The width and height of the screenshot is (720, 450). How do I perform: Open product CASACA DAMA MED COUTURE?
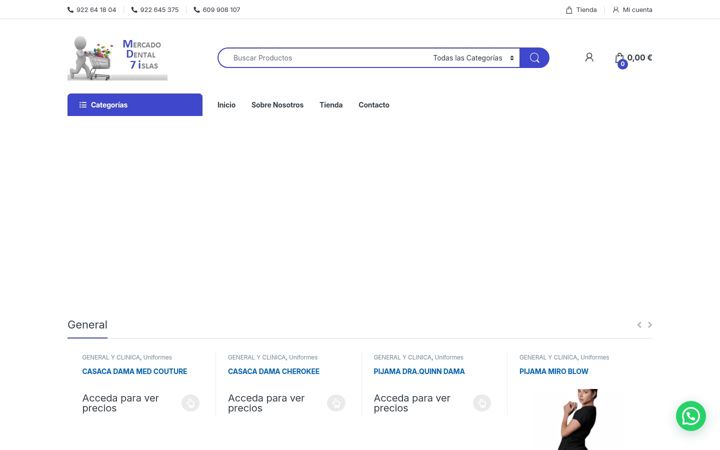(135, 371)
